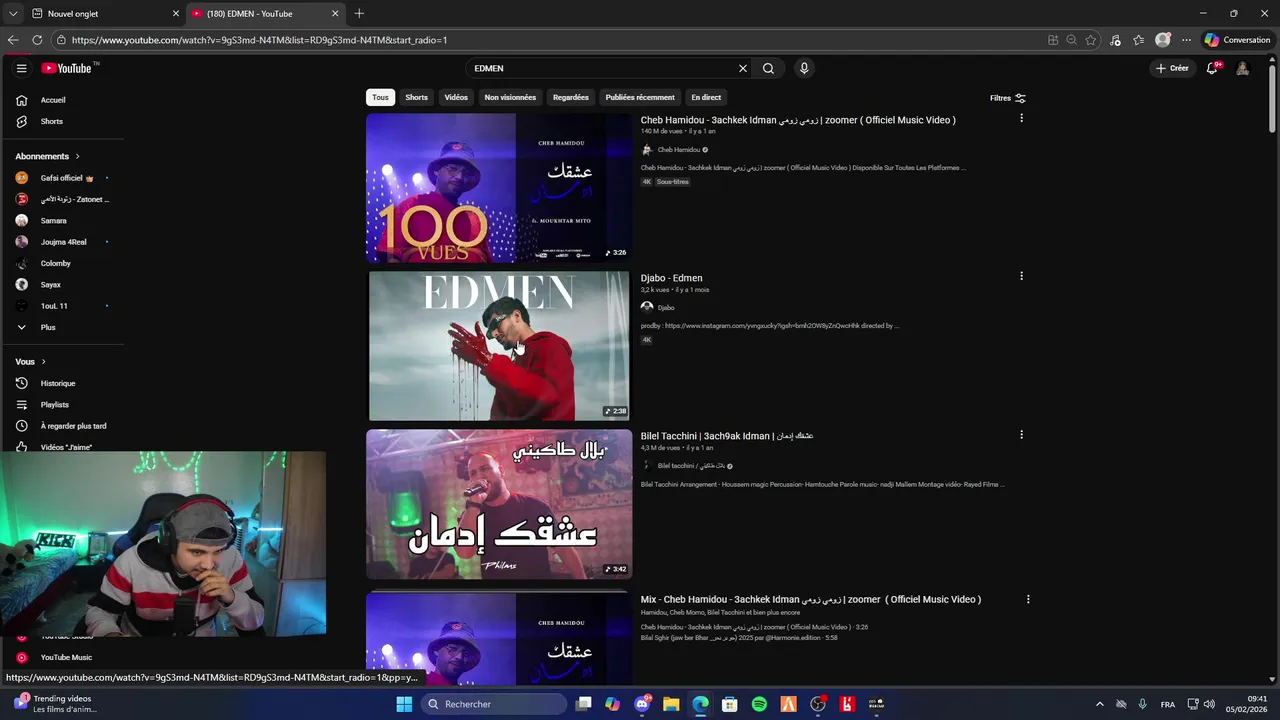Open Windows Start menu

pyautogui.click(x=404, y=704)
